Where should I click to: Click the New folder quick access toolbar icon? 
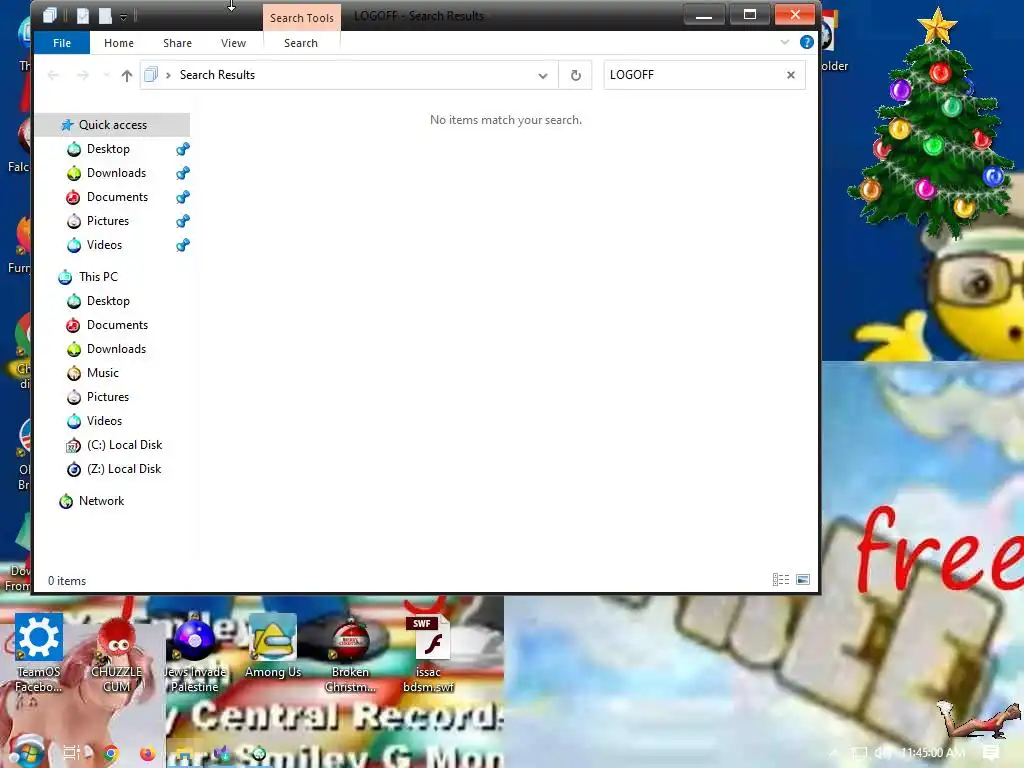point(104,16)
